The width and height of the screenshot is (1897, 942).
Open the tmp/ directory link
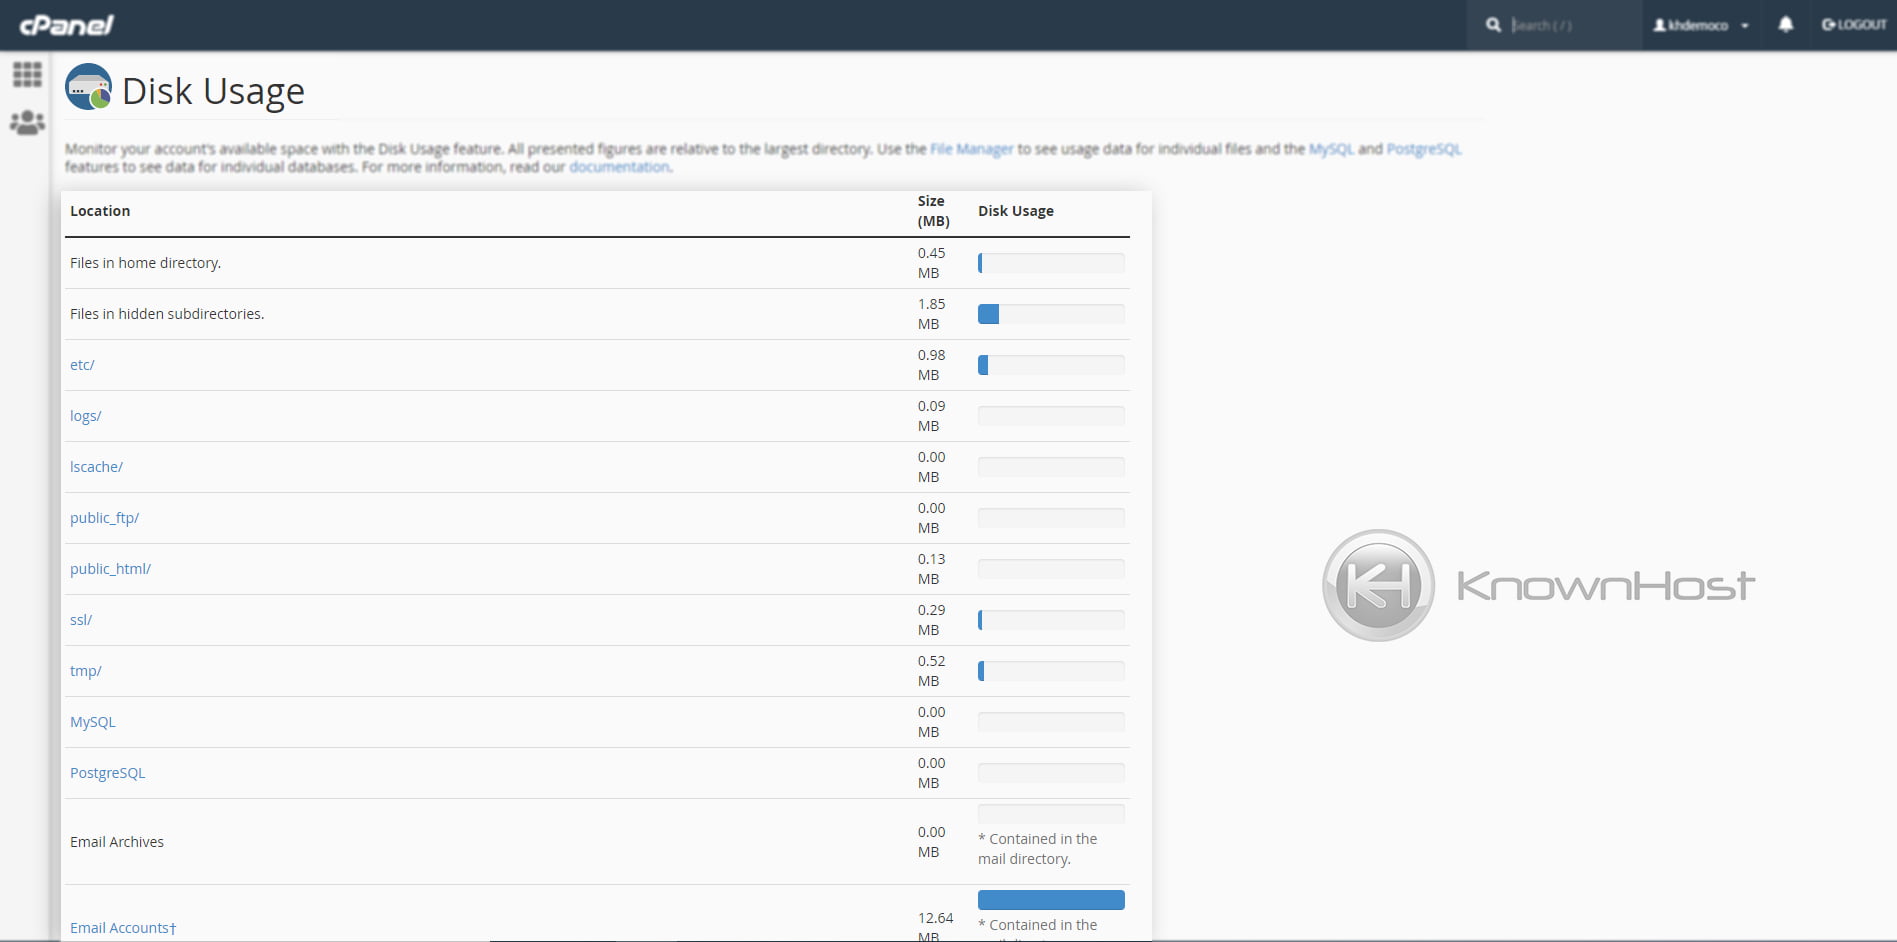[x=85, y=670]
